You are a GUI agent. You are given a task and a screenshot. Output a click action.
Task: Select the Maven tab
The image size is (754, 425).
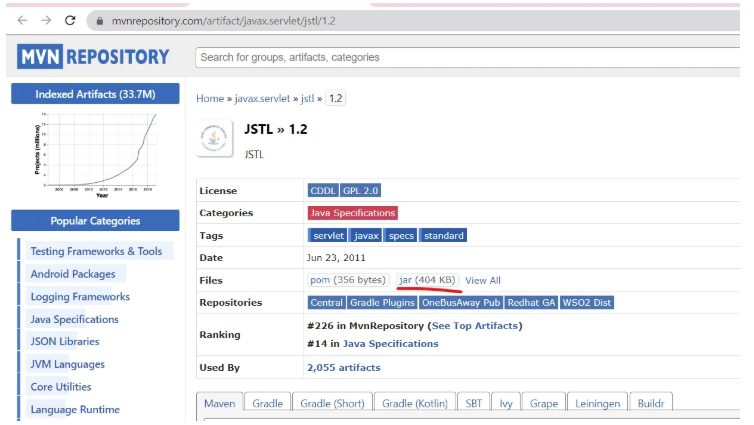click(220, 403)
